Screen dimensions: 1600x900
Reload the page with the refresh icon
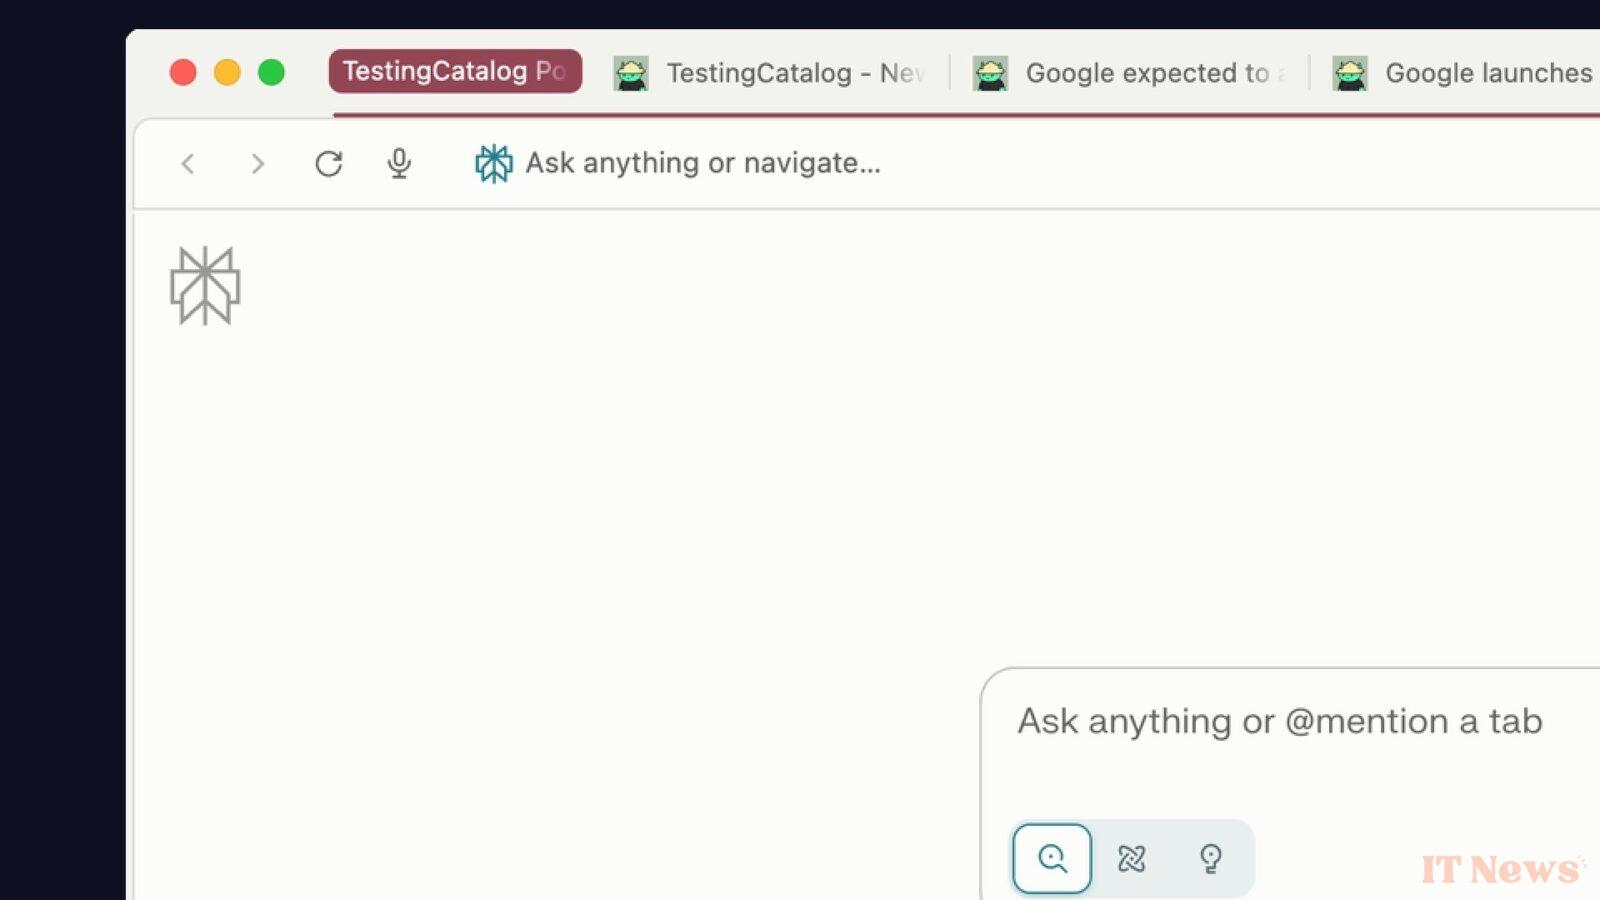[329, 163]
